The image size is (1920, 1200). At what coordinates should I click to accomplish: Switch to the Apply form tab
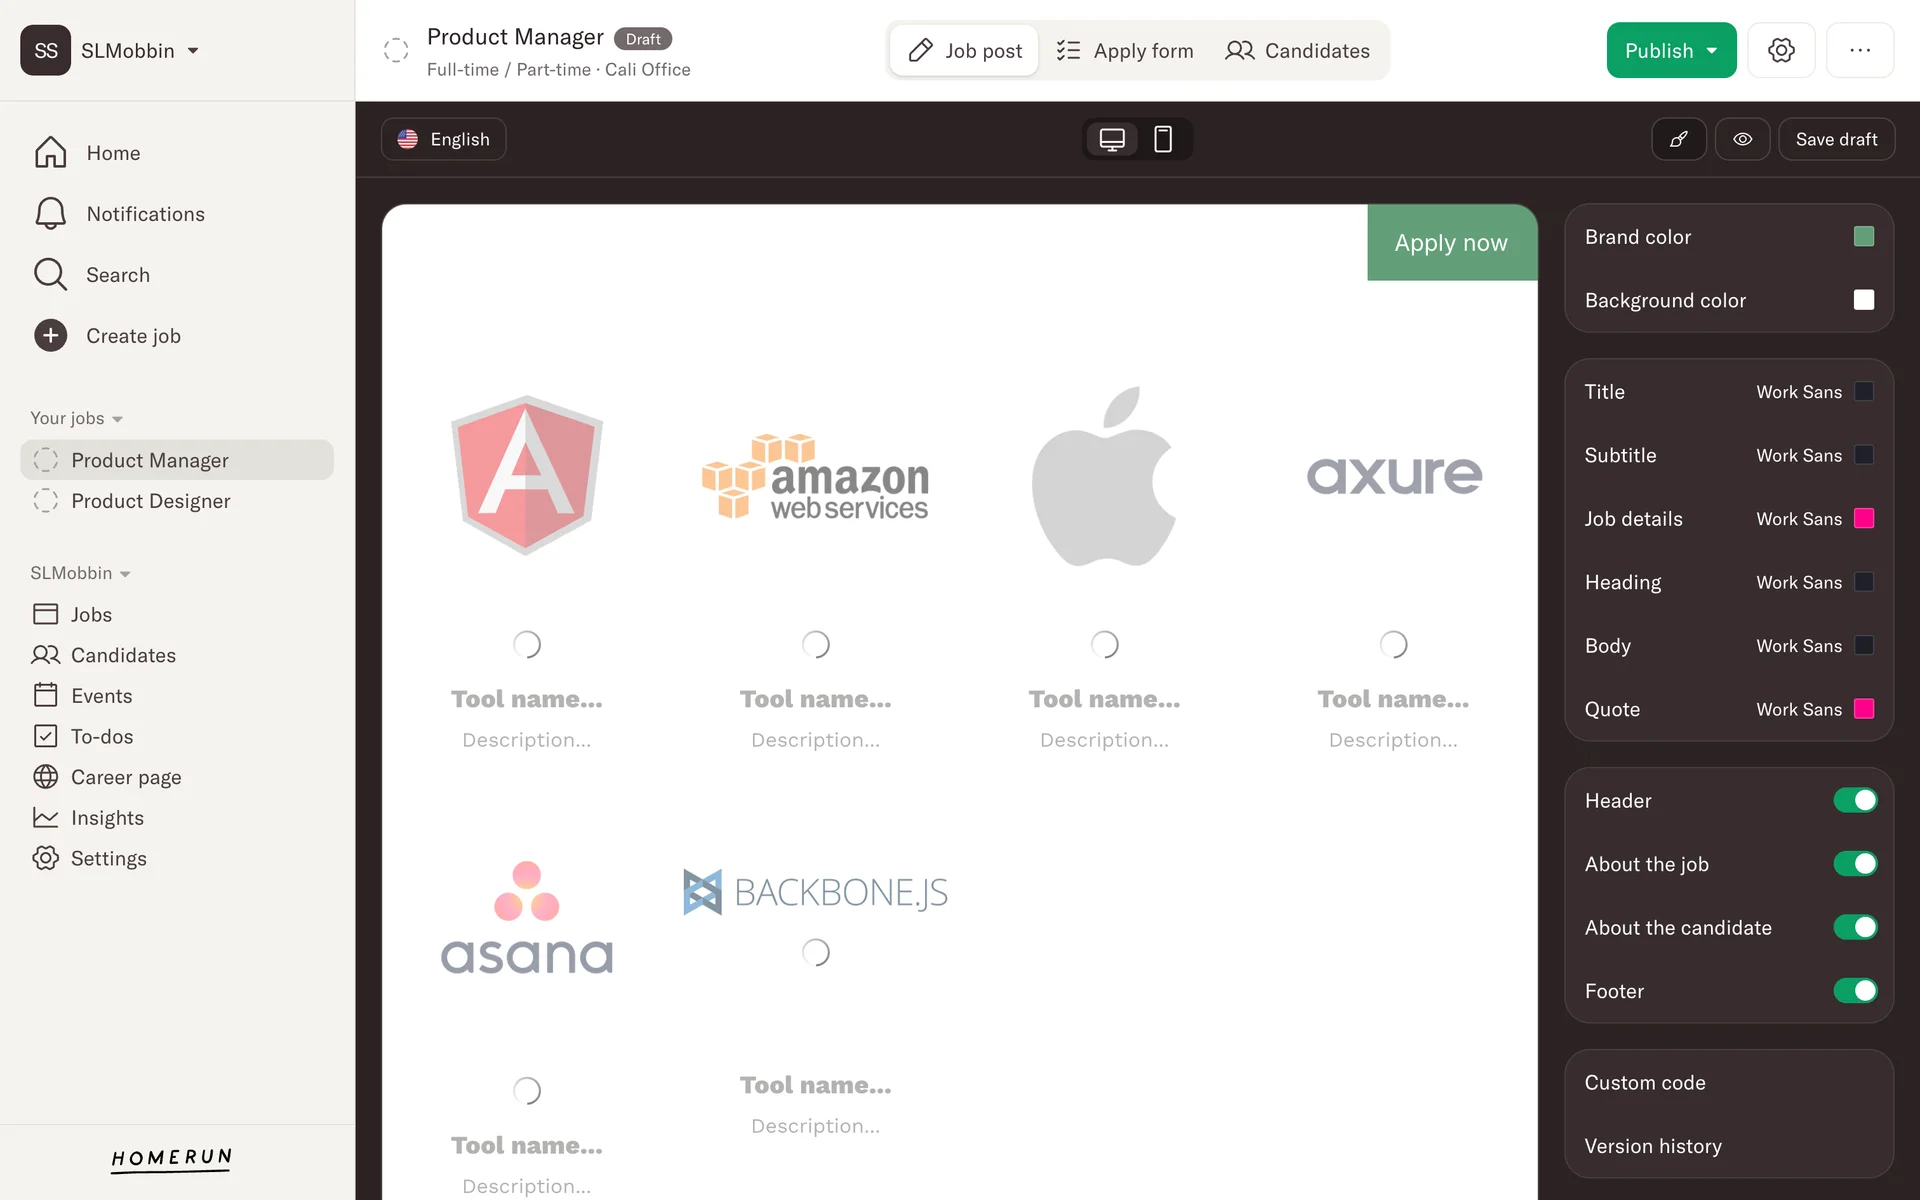[1124, 51]
